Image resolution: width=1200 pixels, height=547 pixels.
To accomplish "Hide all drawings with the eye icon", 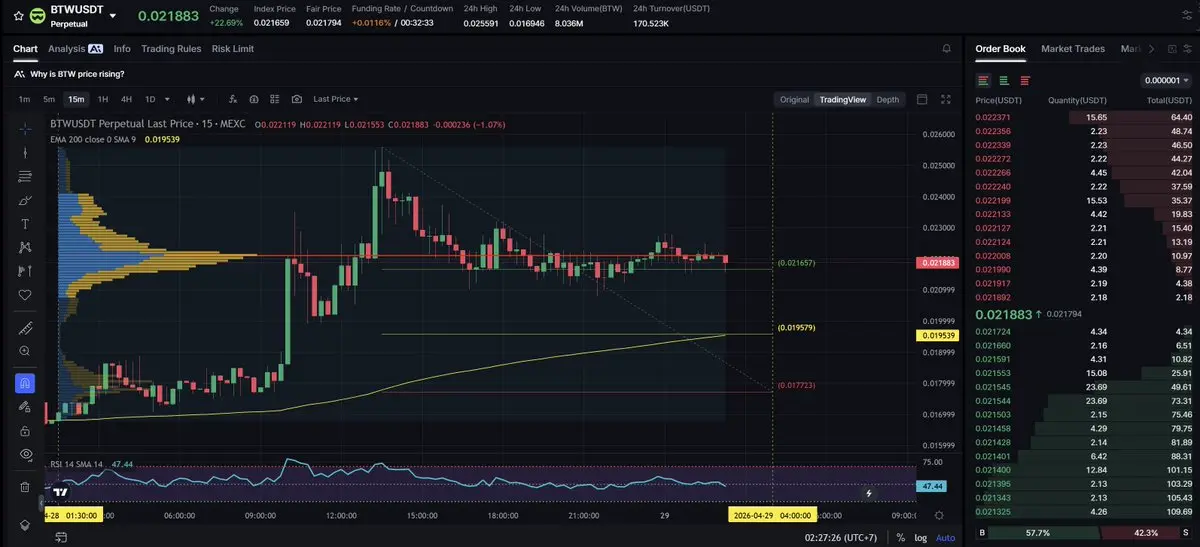I will coord(25,454).
